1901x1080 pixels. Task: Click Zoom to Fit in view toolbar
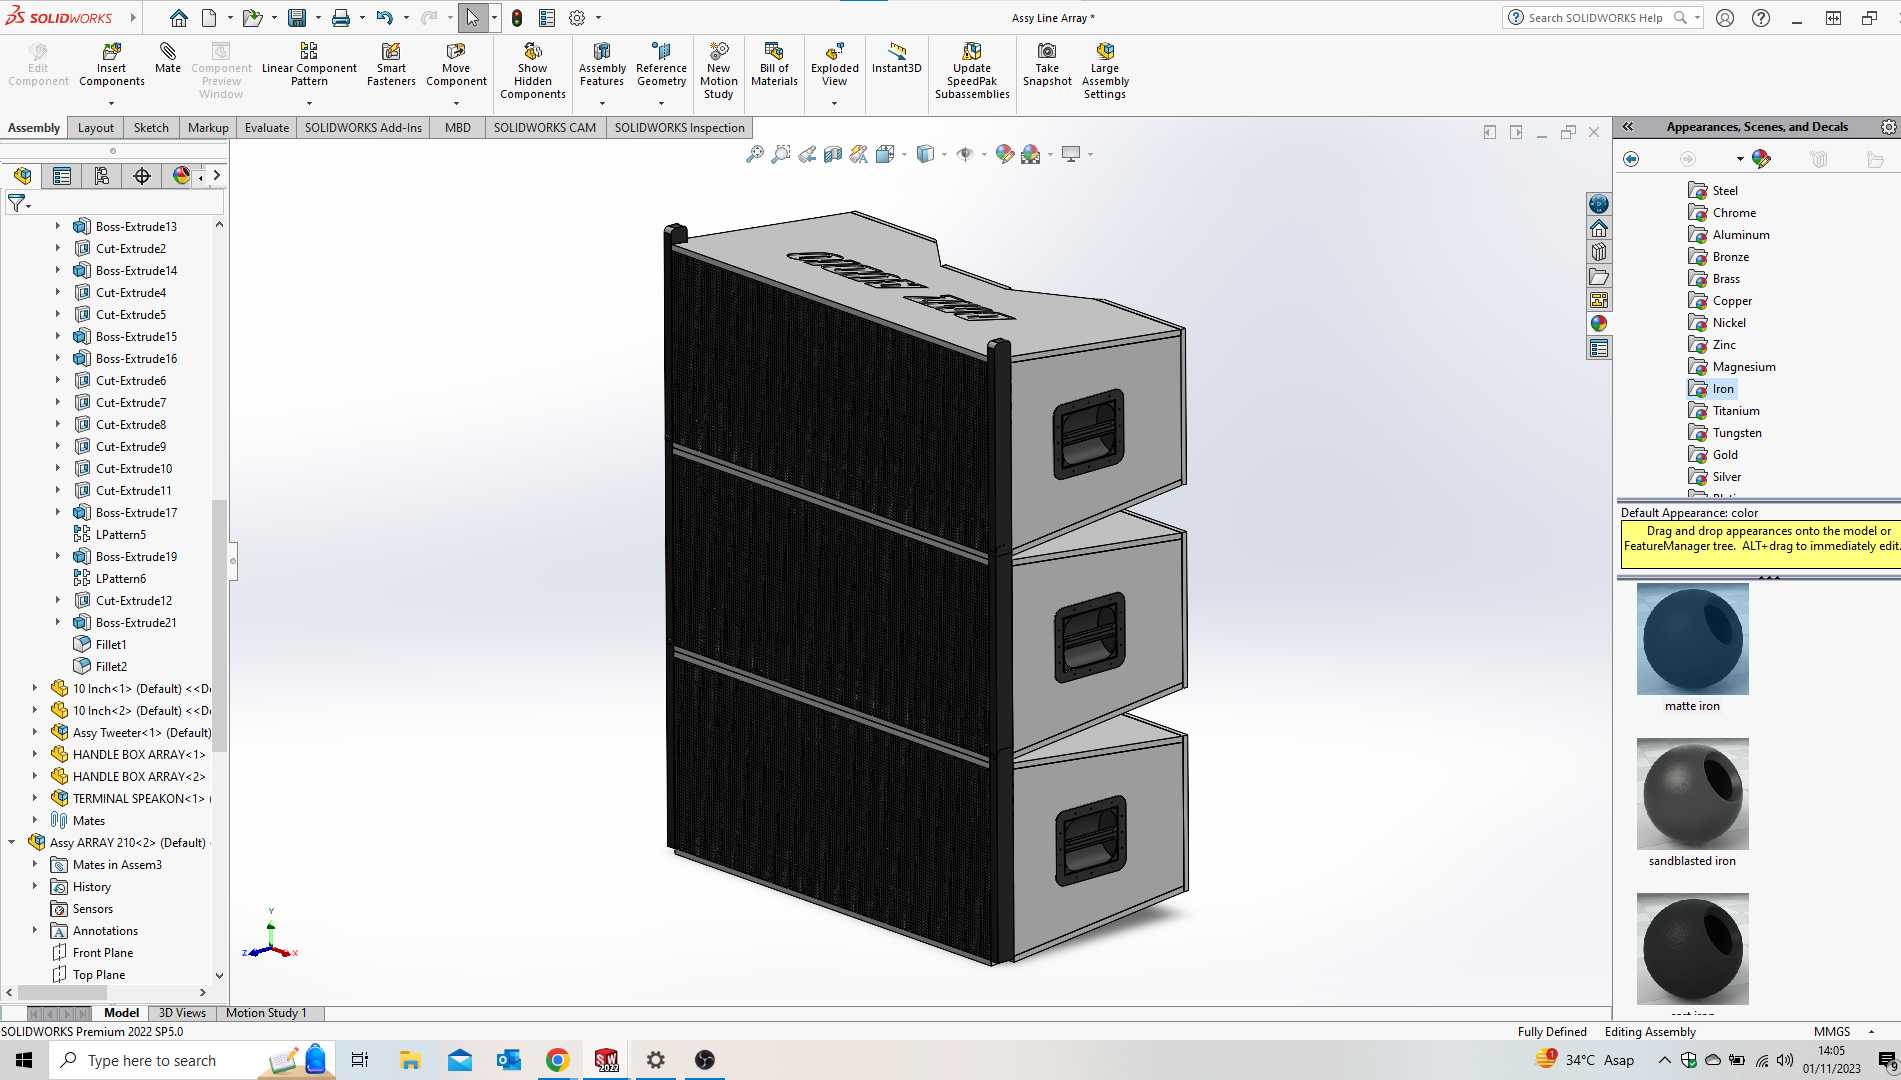755,154
